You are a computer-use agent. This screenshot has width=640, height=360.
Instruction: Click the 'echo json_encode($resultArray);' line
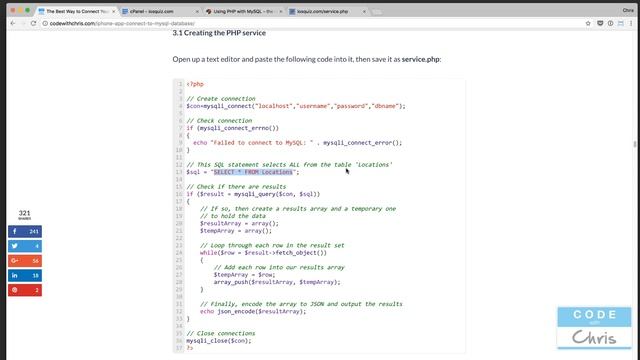click(x=253, y=312)
